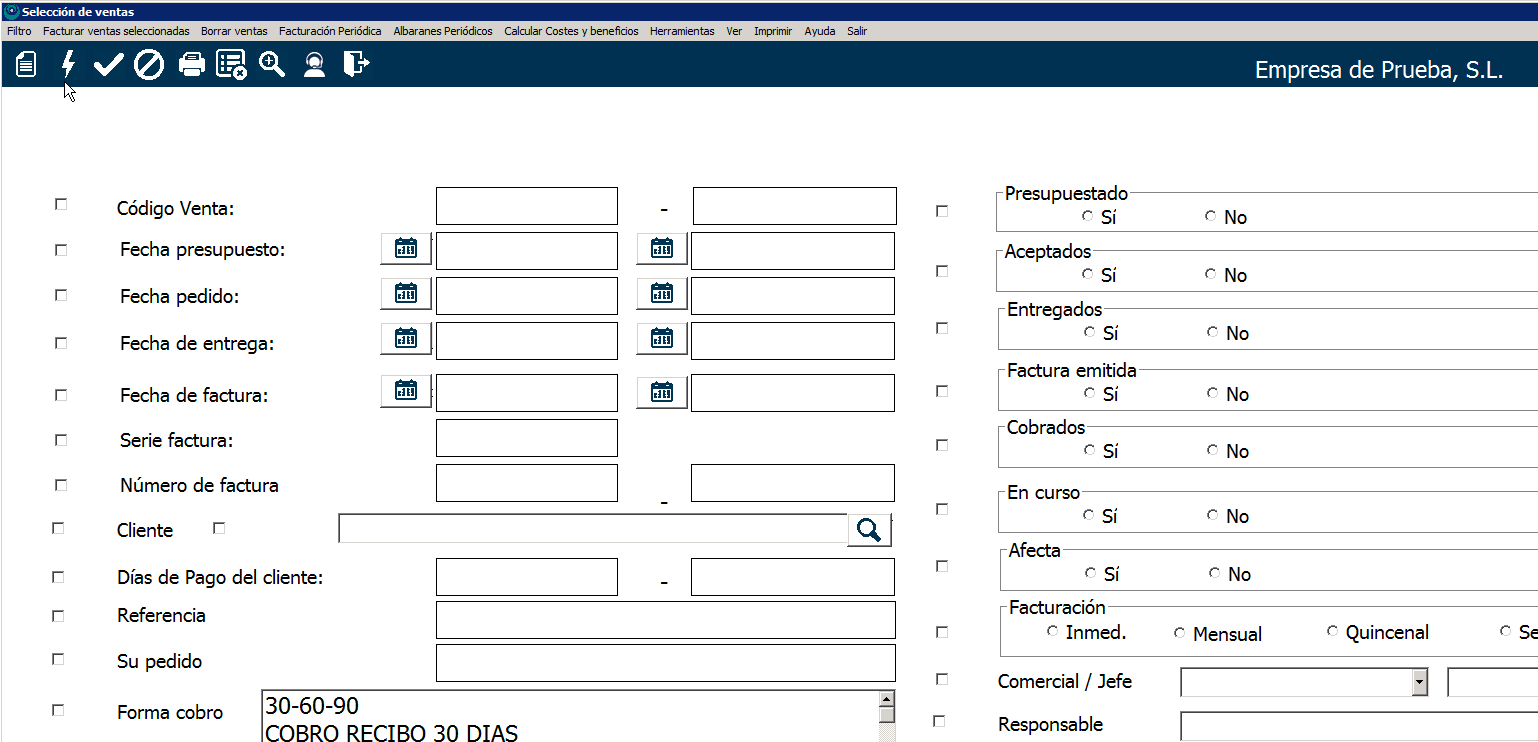Open the Facturación Periódica menu
1538x742 pixels.
coord(330,31)
